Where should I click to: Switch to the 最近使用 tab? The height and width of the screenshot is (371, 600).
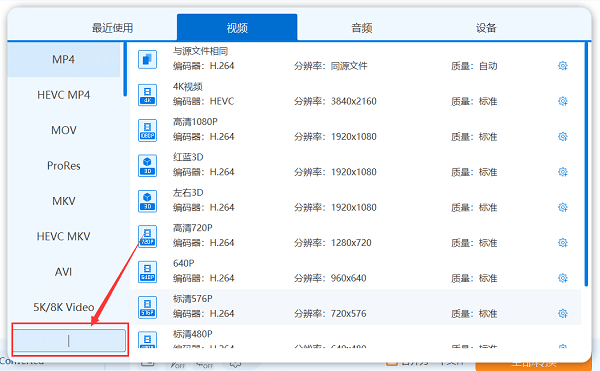112,28
